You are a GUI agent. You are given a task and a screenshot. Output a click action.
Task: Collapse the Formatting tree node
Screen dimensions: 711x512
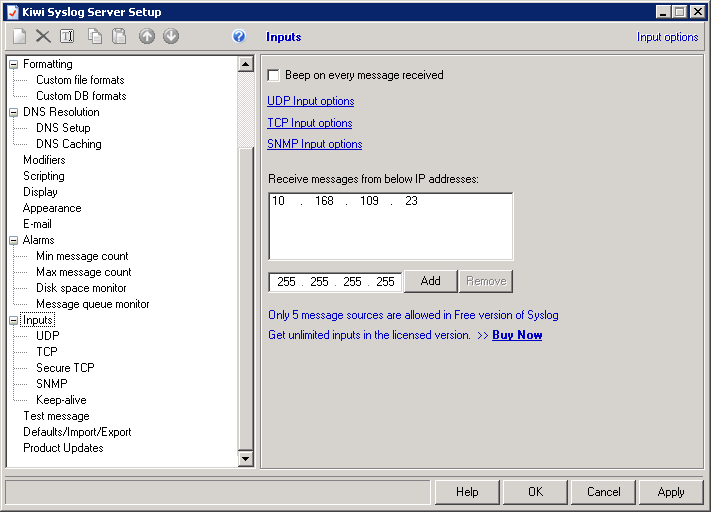[x=14, y=64]
